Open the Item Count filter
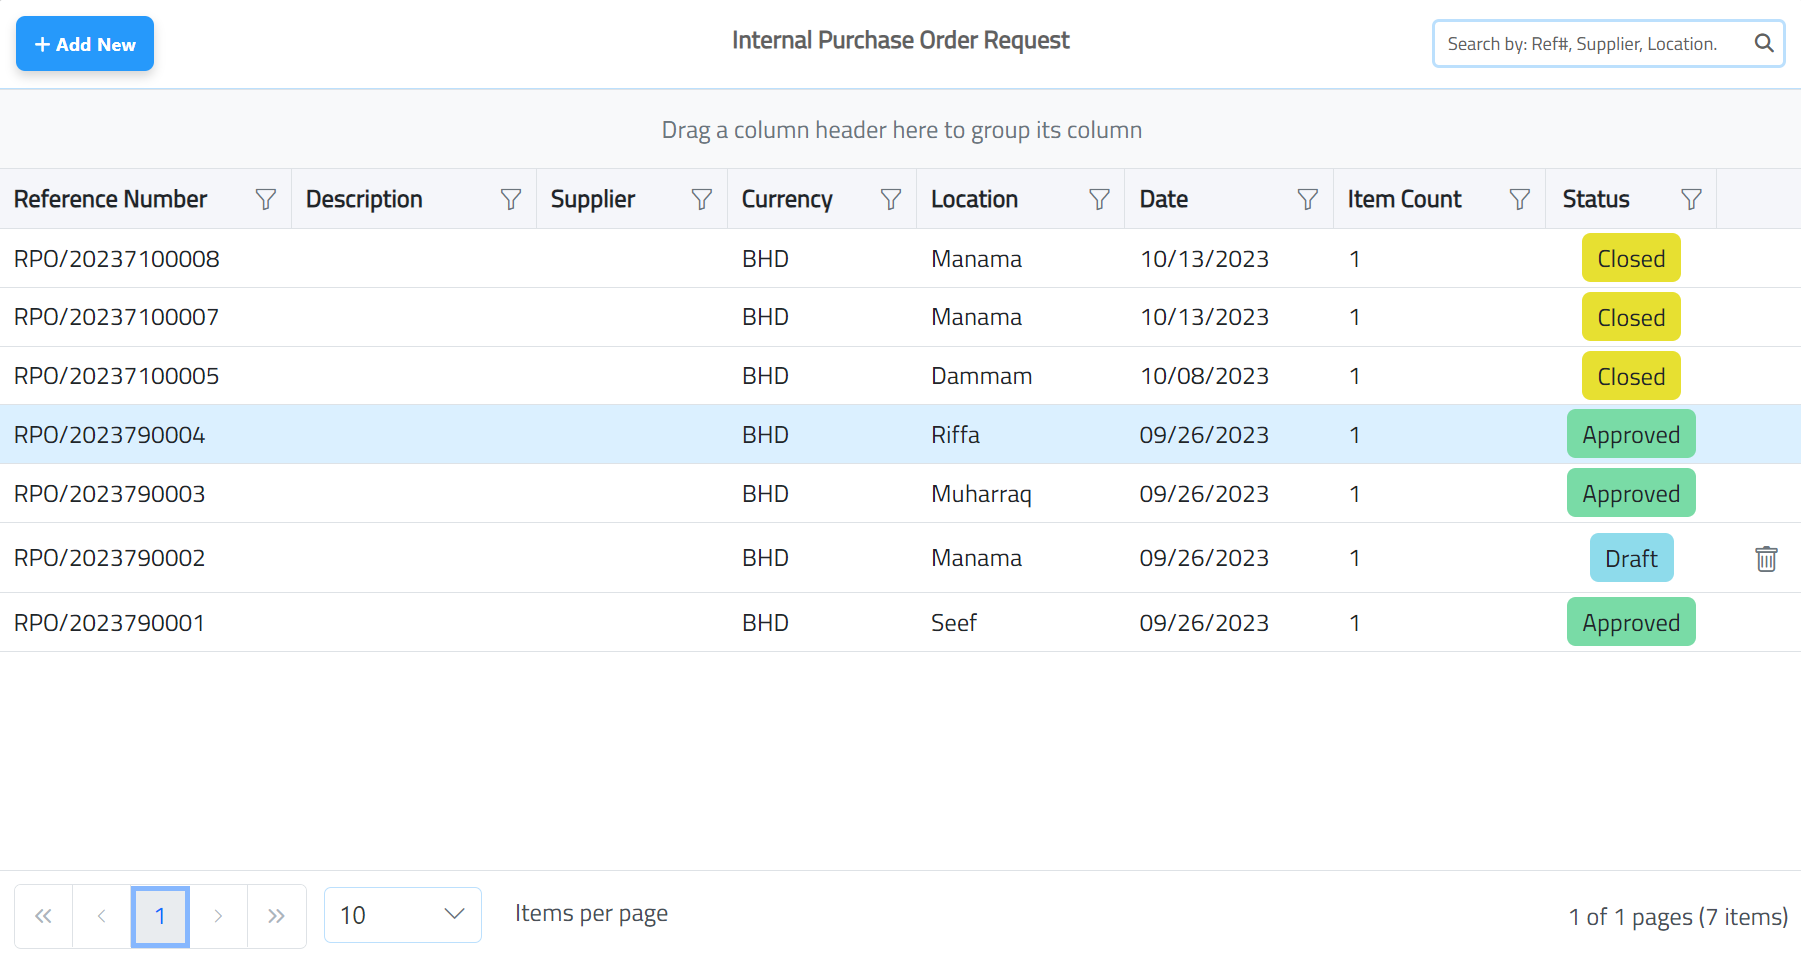Viewport: 1801px width, 963px height. pos(1518,198)
